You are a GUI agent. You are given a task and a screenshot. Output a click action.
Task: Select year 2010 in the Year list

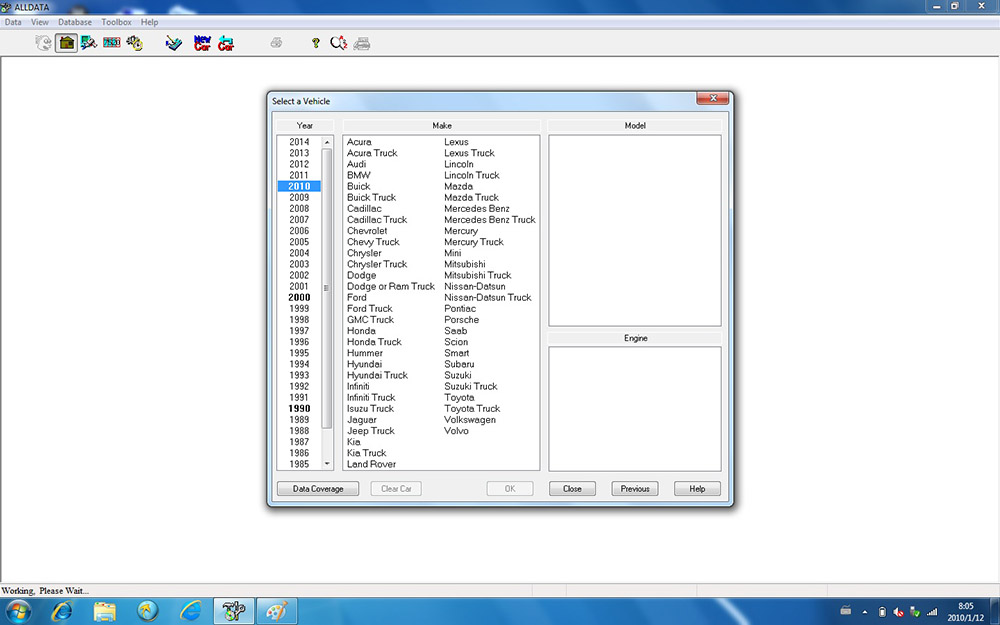[298, 186]
